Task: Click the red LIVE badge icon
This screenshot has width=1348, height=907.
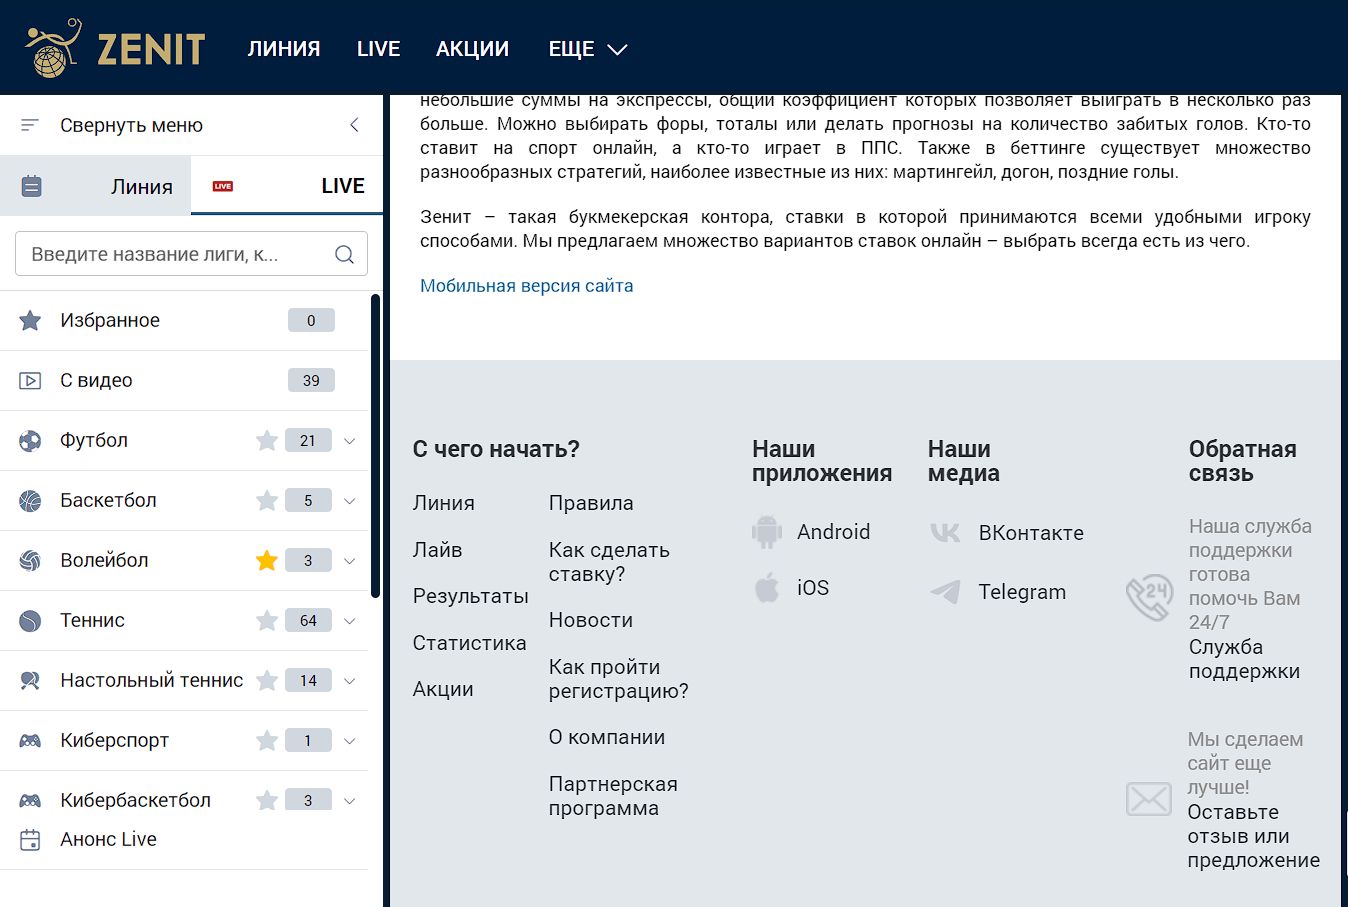Action: [223, 186]
